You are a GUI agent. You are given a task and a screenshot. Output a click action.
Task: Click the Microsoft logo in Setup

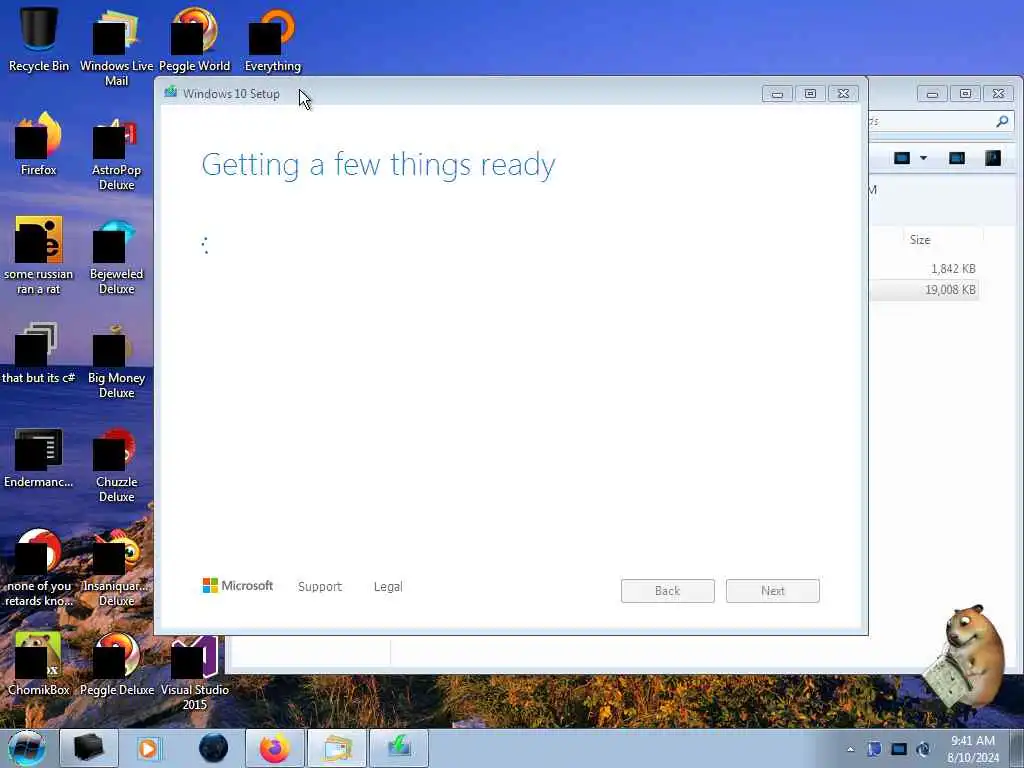coord(238,586)
